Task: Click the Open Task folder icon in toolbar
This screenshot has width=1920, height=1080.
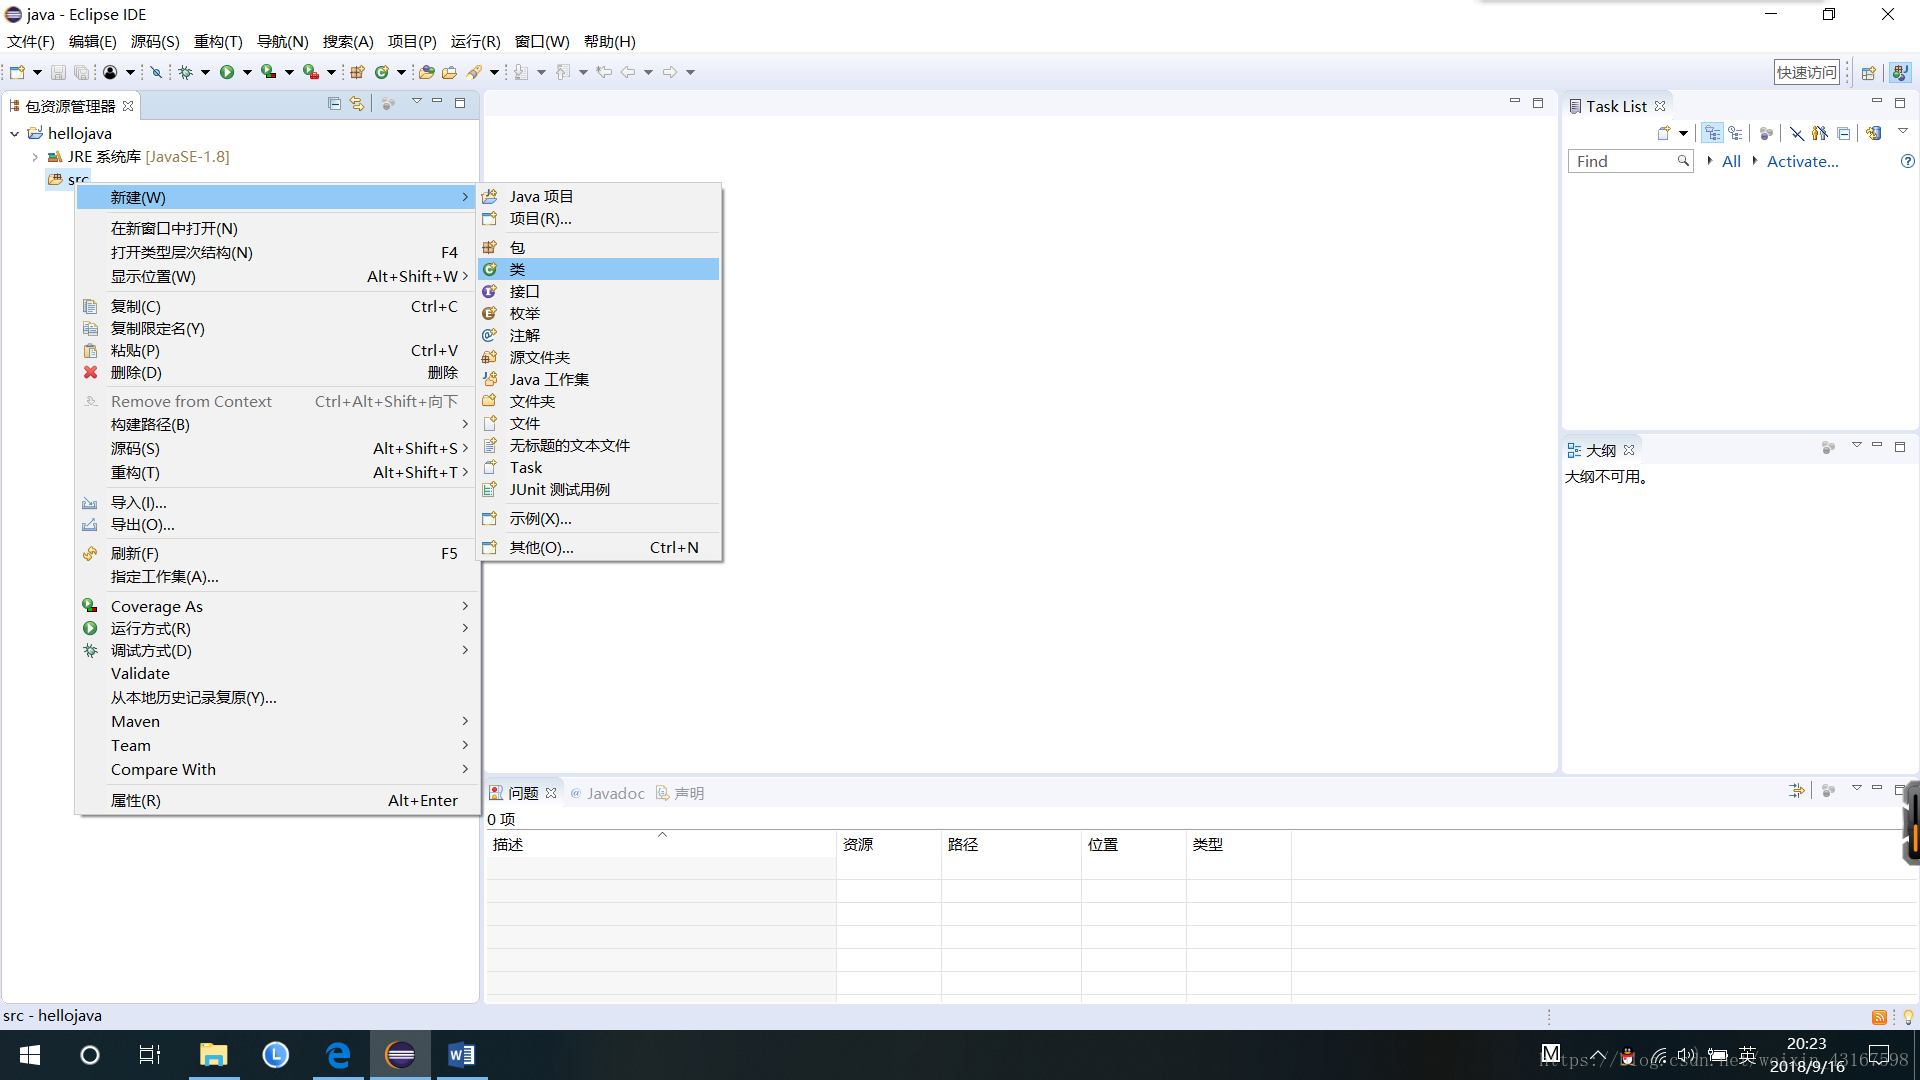Action: [x=450, y=72]
